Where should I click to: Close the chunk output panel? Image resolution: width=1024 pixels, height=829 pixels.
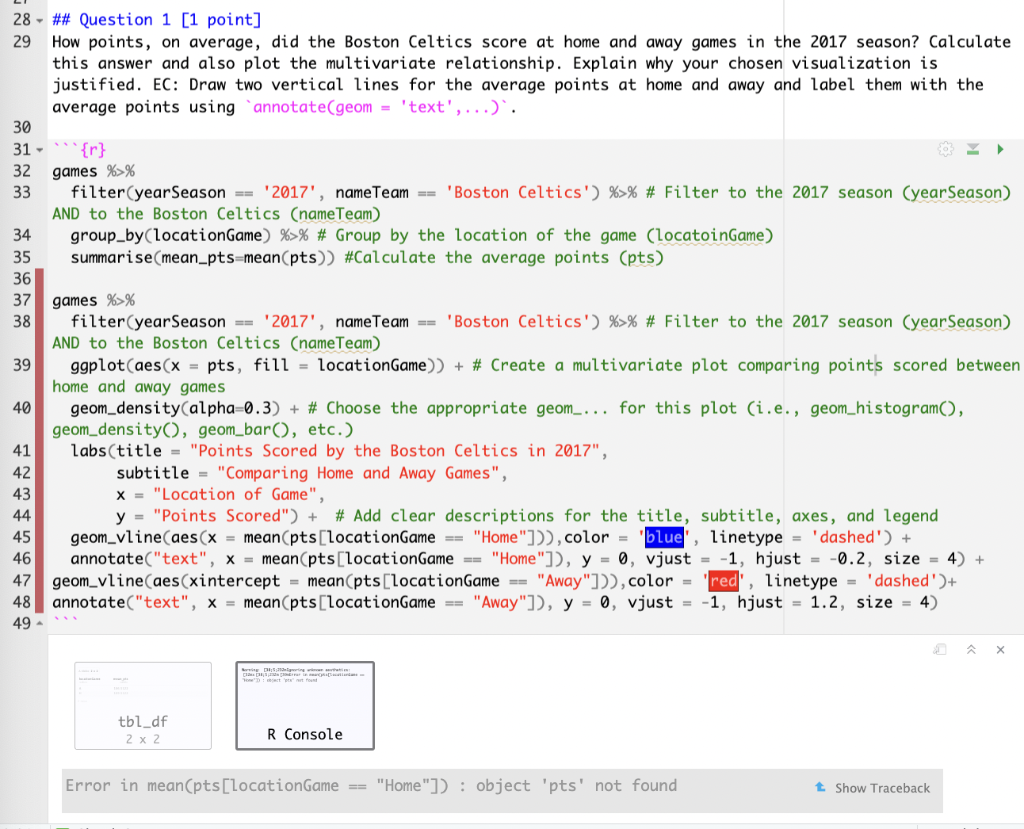[1000, 649]
